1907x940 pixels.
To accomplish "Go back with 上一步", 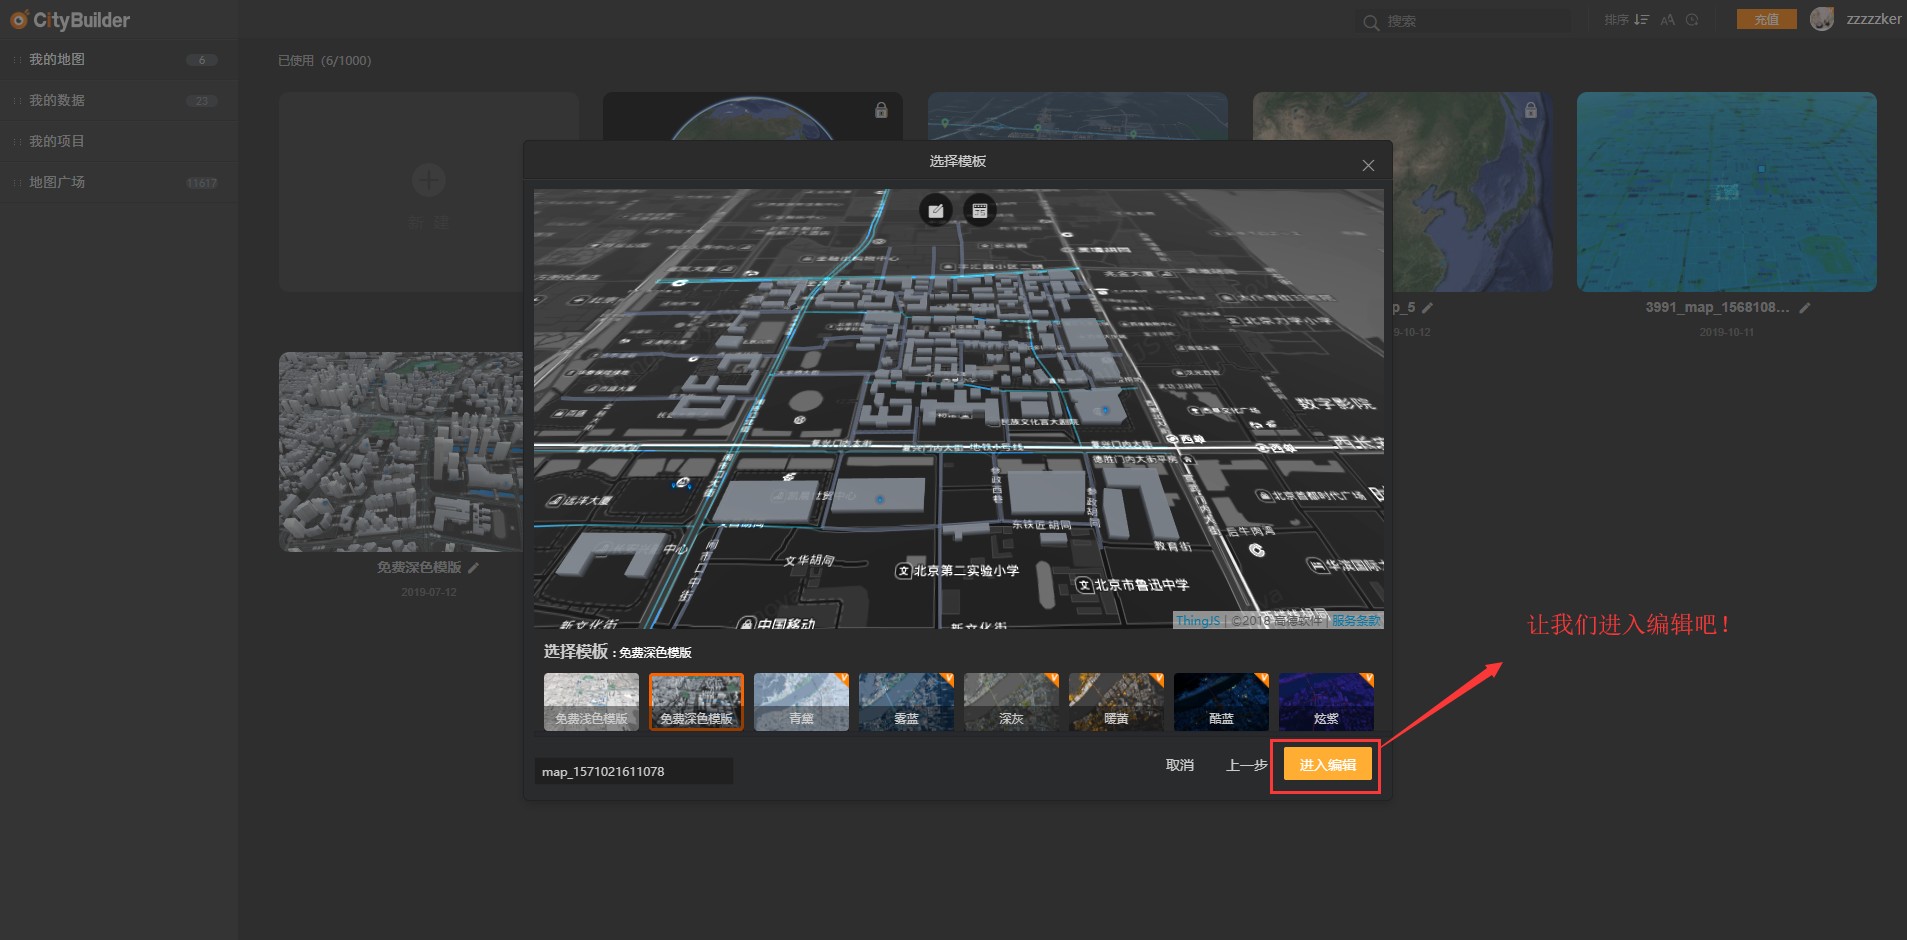I will coord(1247,765).
